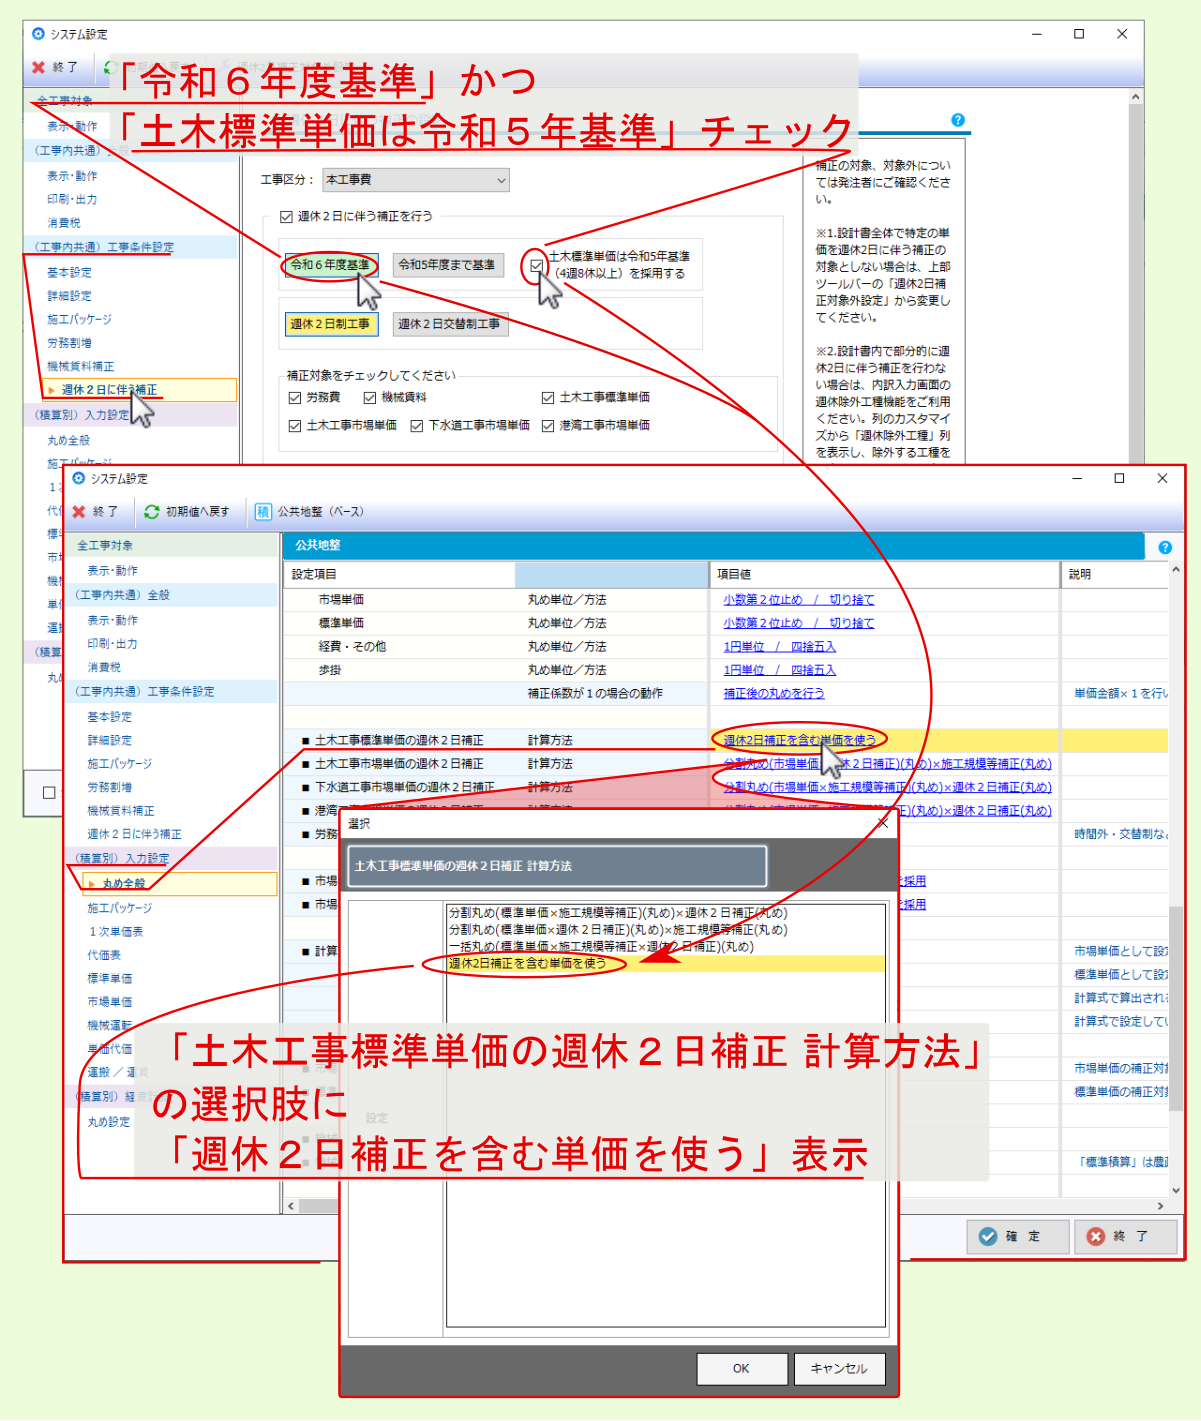Viewport: 1201px width, 1421px height.
Task: Click the green 初期値へ戻す refresh icon
Action: tap(152, 511)
